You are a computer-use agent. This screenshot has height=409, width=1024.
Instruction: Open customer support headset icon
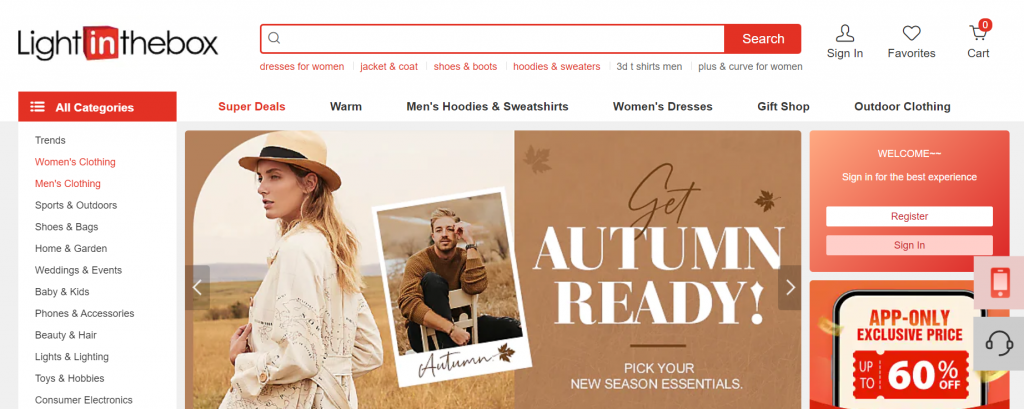pos(999,344)
